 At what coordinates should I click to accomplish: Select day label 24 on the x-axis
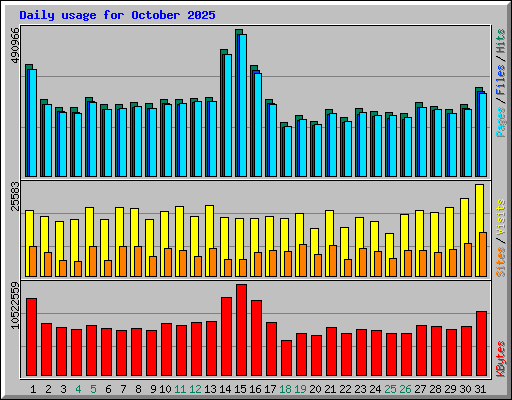coord(375,389)
